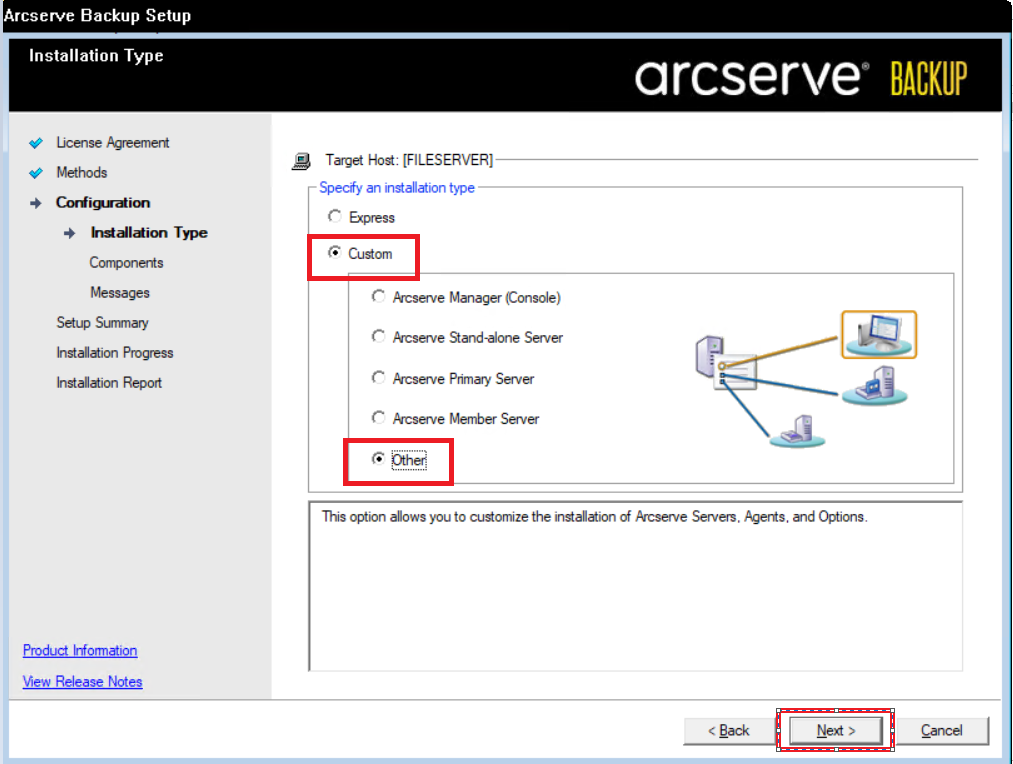The height and width of the screenshot is (764, 1013).
Task: Select the Other radio button
Action: click(379, 459)
